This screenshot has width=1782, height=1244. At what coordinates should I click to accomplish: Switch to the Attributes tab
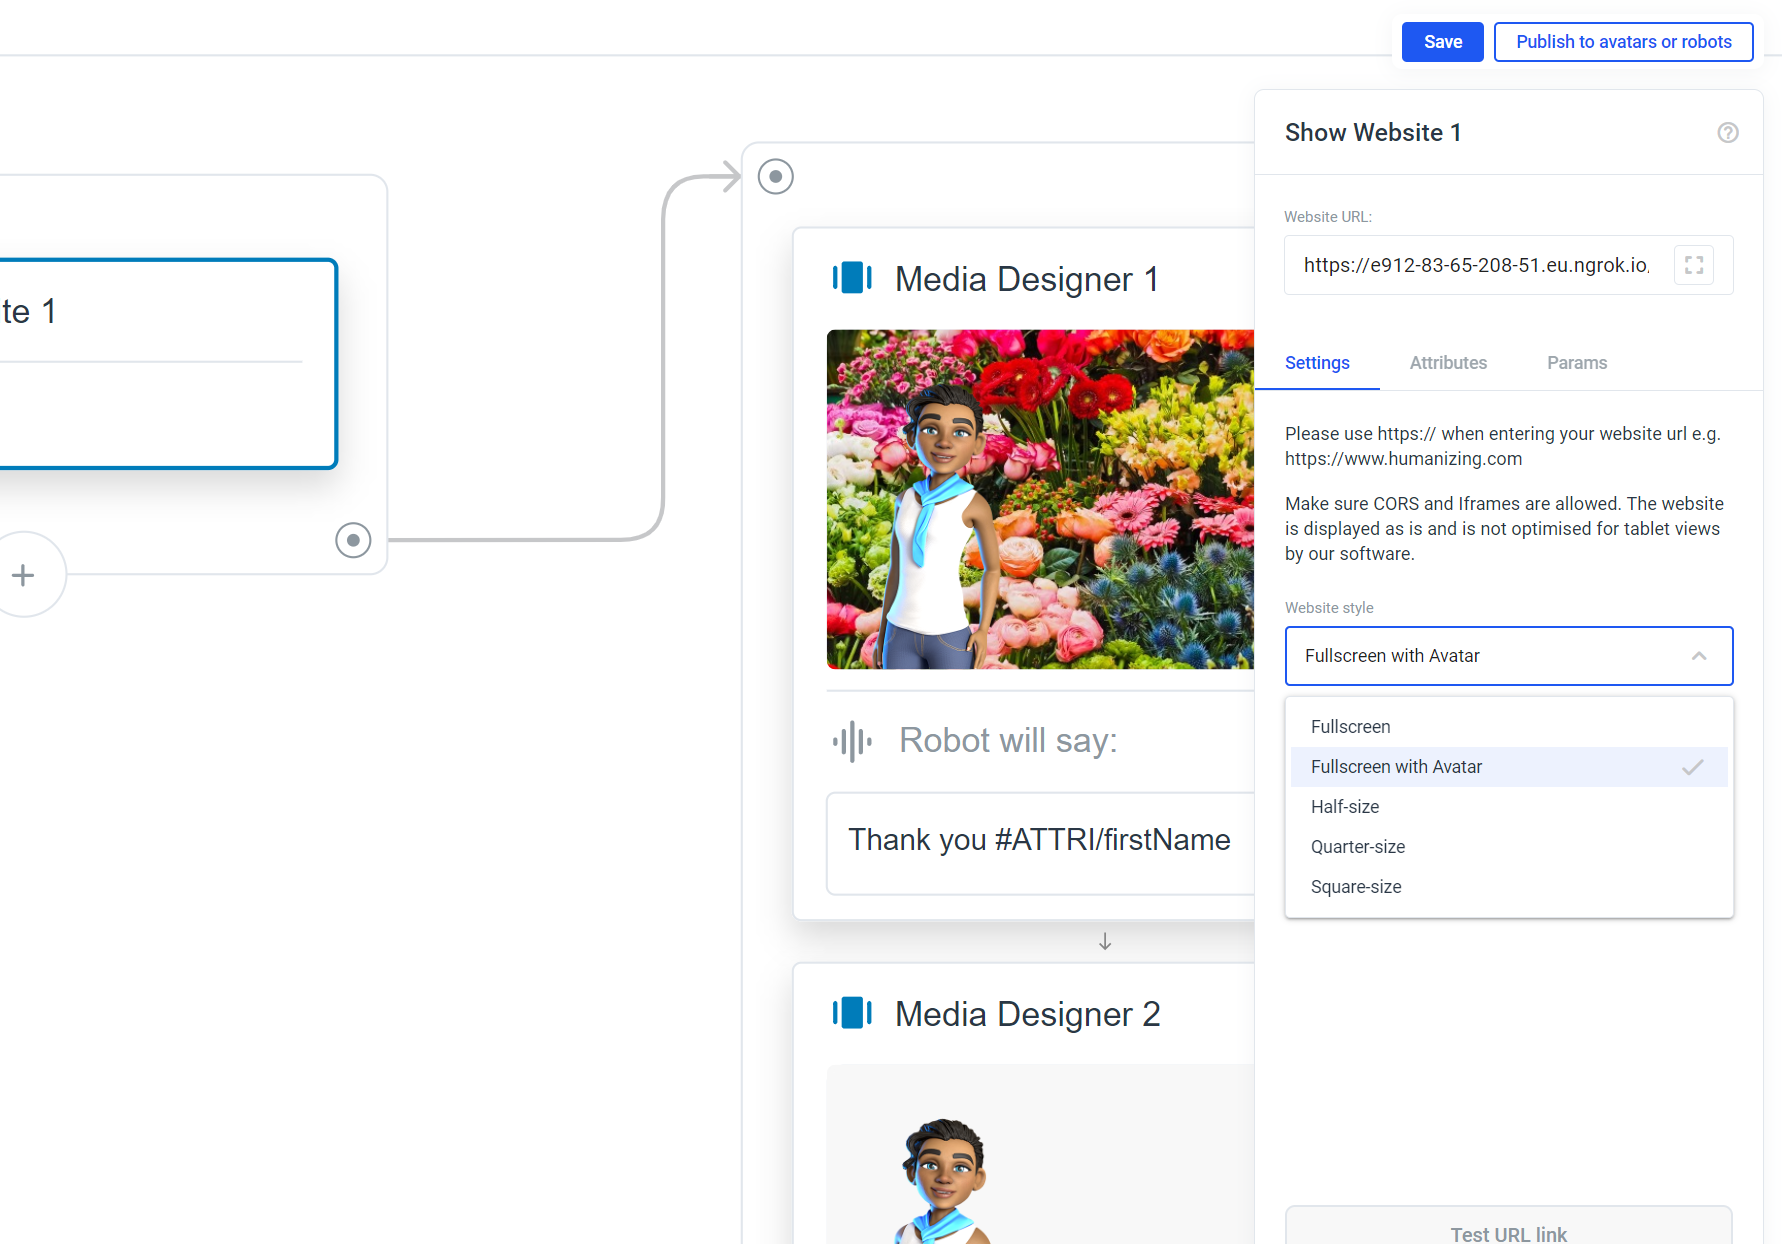(x=1448, y=363)
